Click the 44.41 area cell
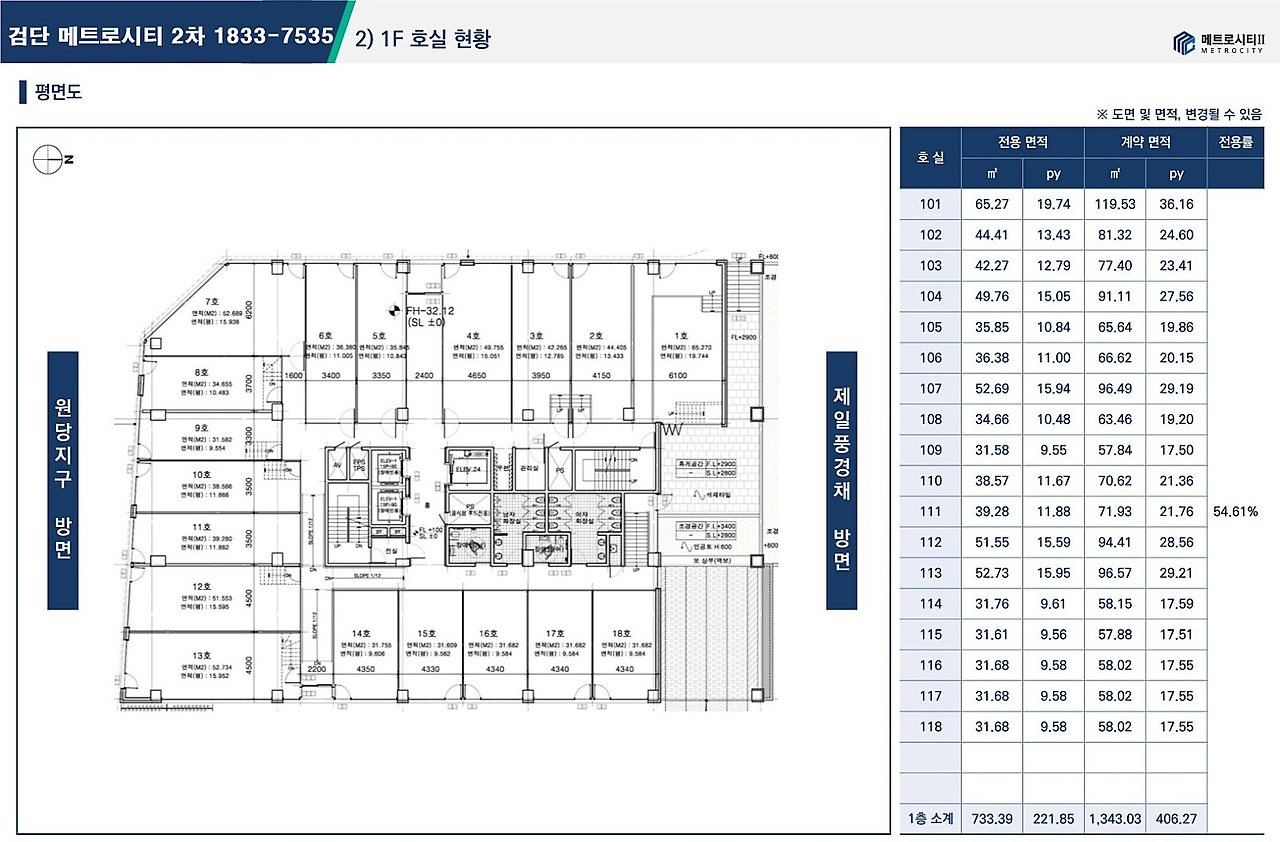 click(x=991, y=236)
